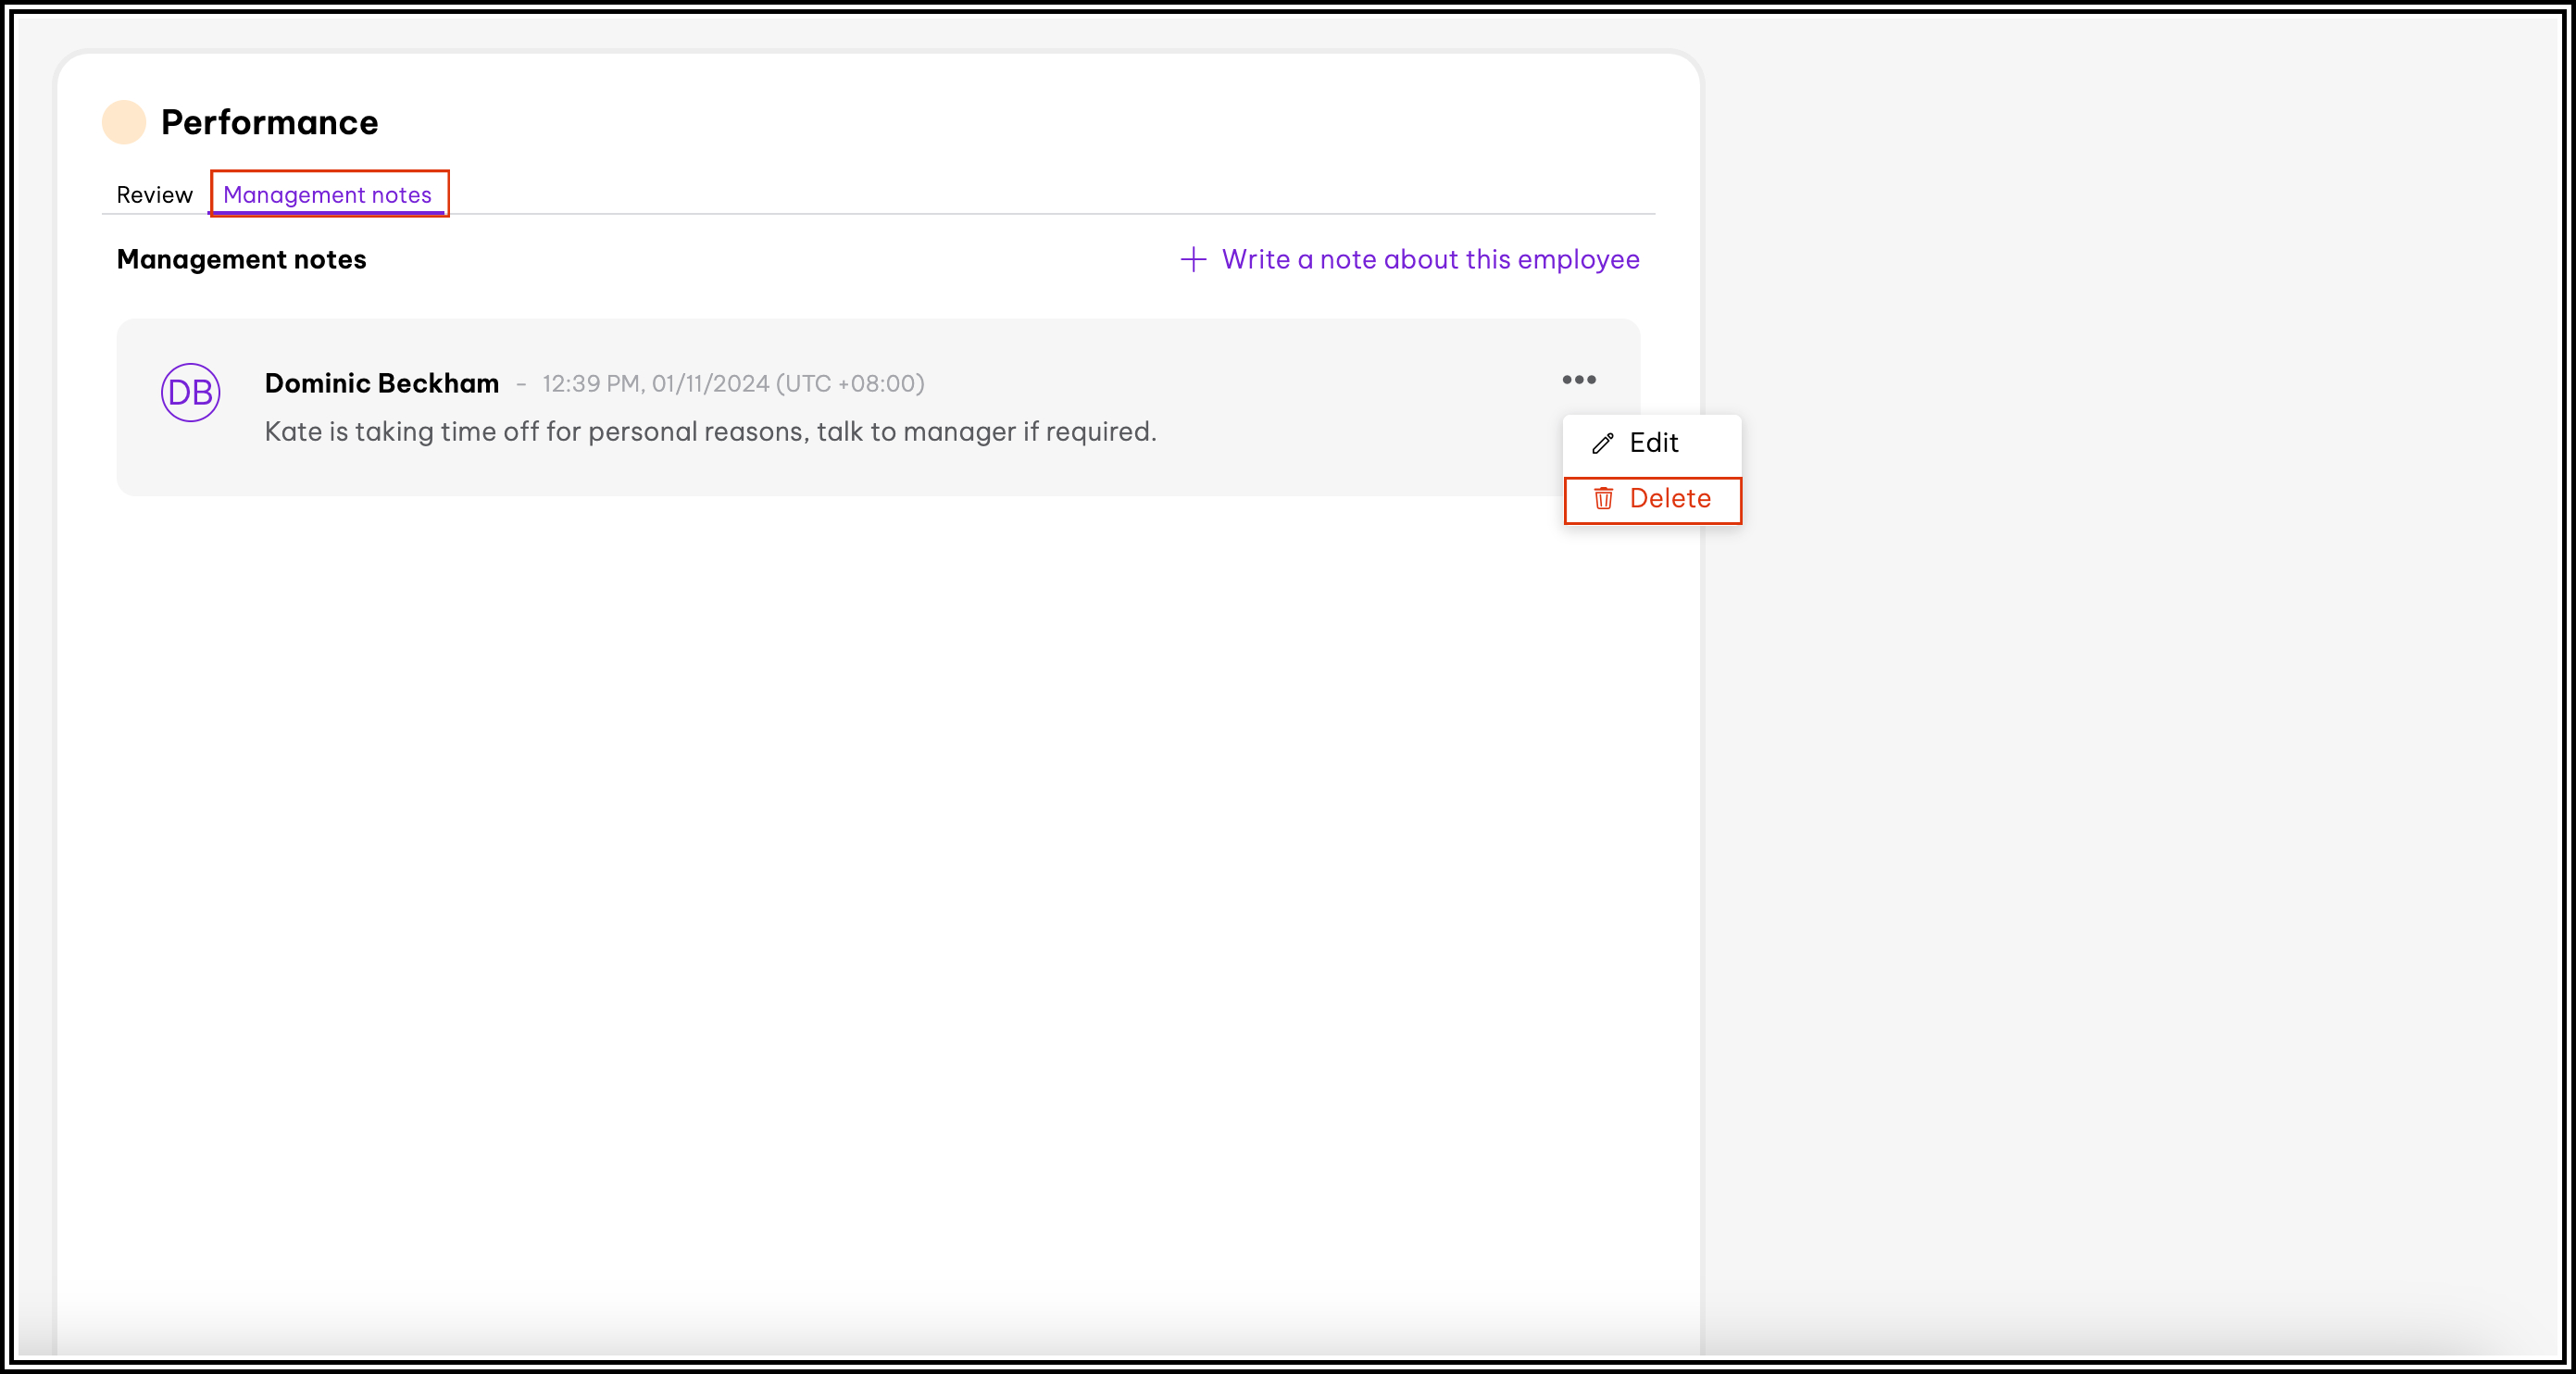This screenshot has height=1374, width=2576.
Task: Open the three-dot options menu on the note
Action: pyautogui.click(x=1580, y=380)
